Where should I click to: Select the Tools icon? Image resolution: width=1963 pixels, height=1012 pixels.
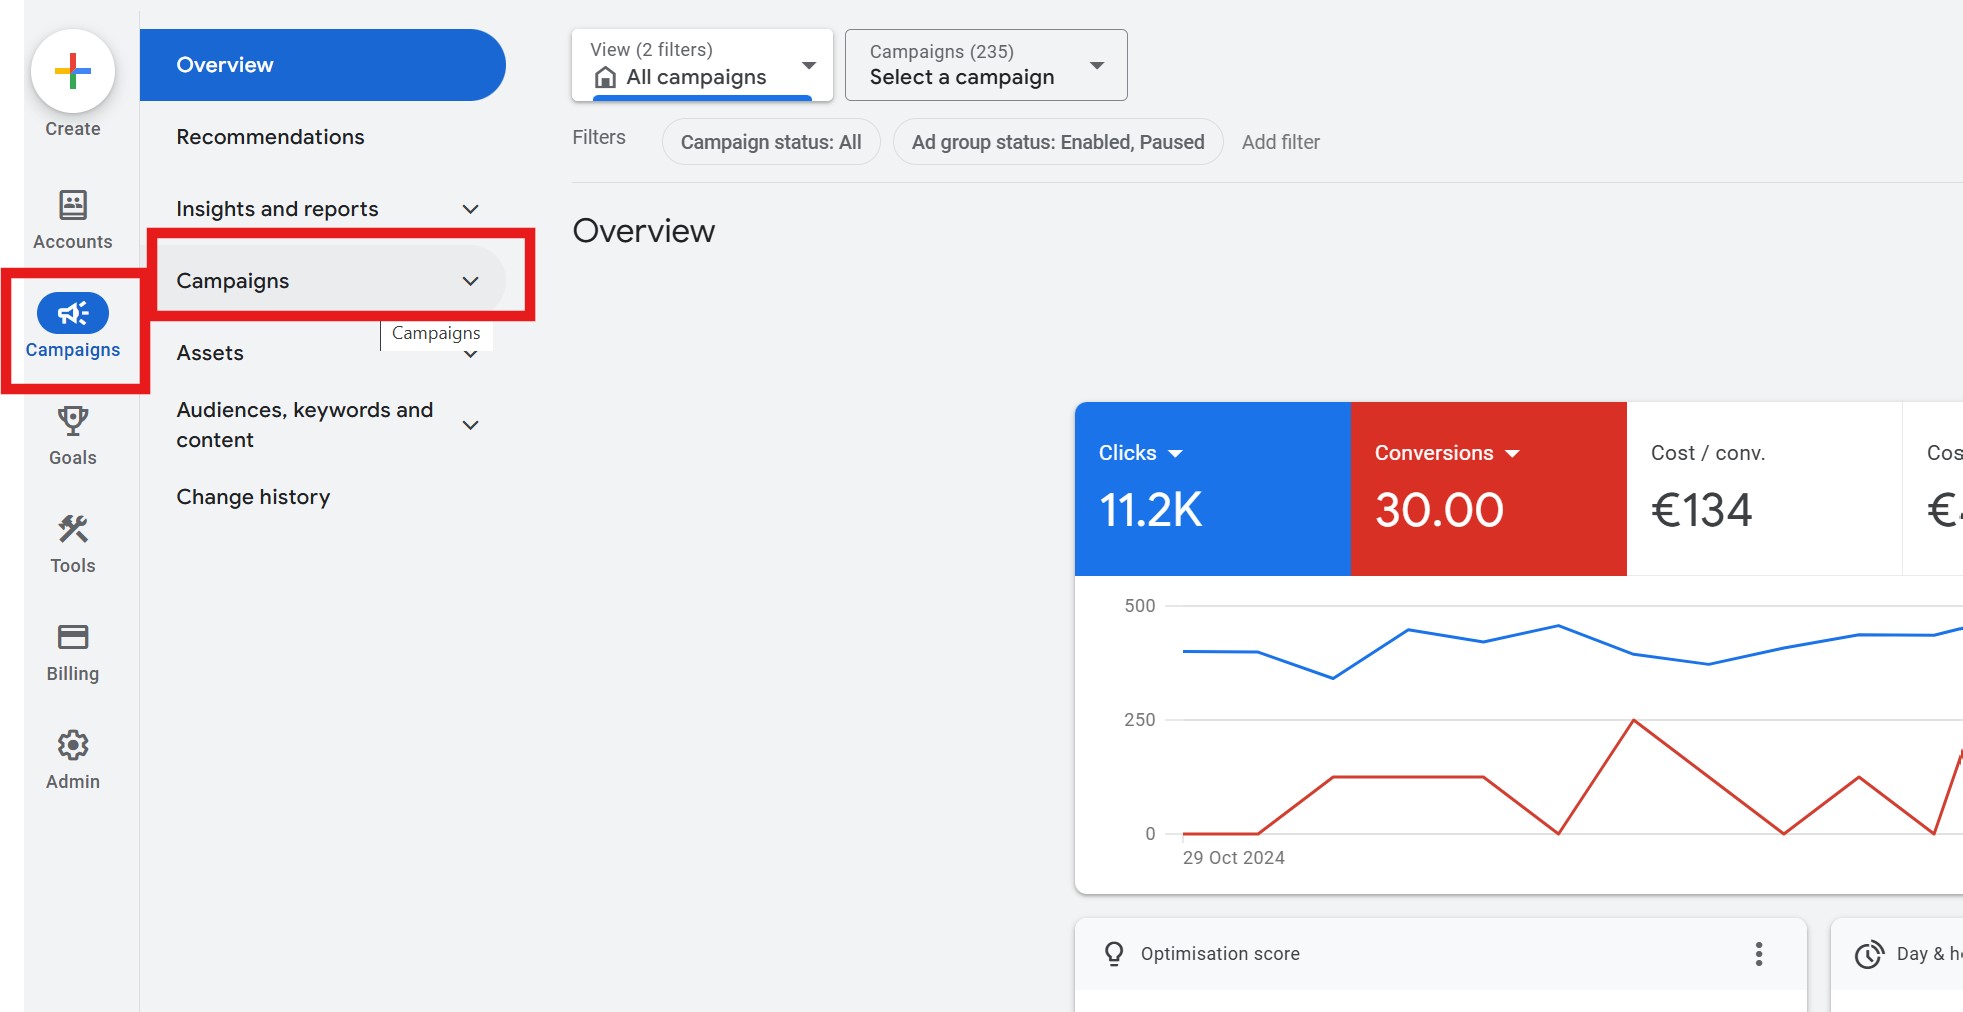tap(72, 529)
